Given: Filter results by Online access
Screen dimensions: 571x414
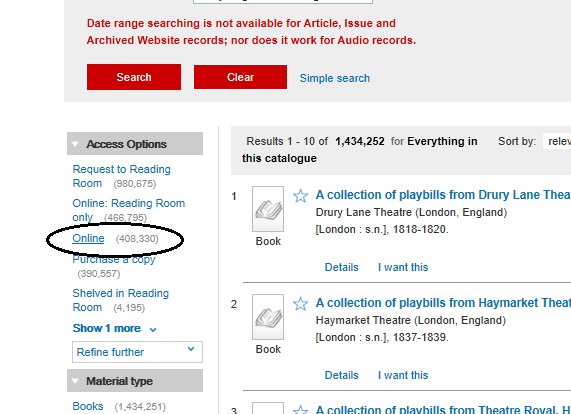Looking at the screenshot, I should click(x=88, y=238).
